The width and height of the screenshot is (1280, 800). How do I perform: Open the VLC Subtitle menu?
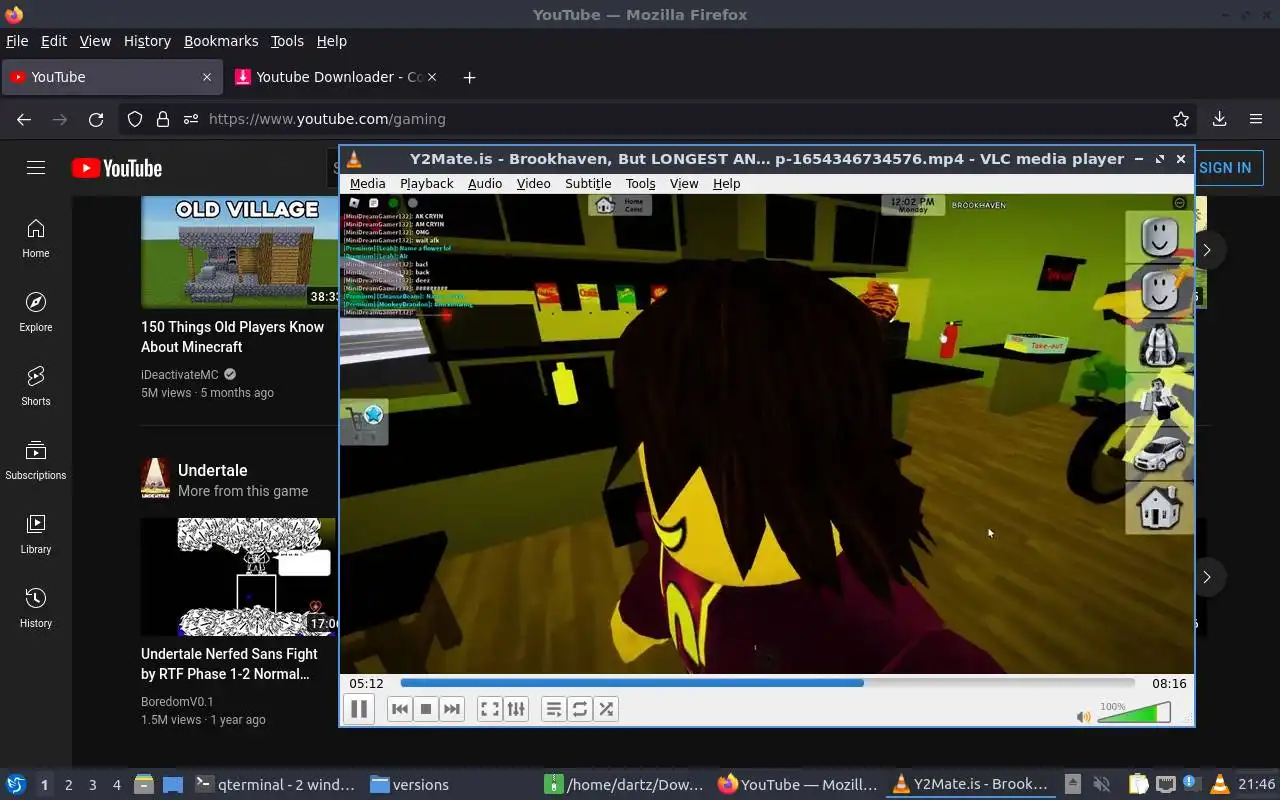(x=588, y=184)
